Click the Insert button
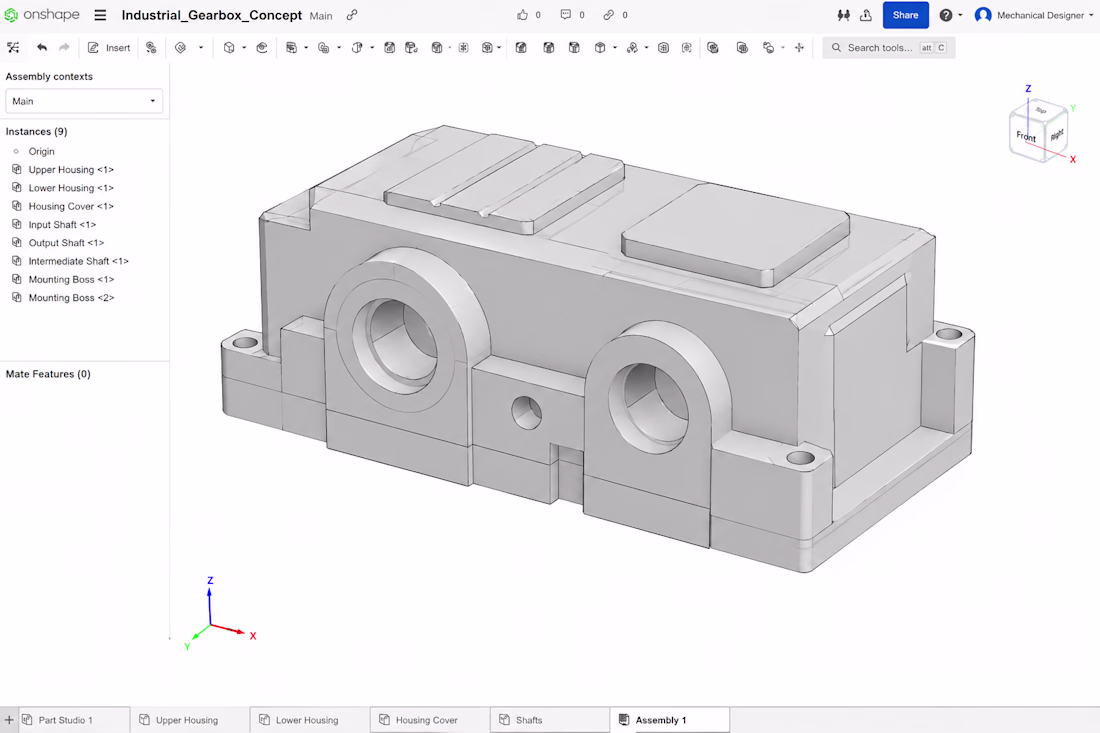 [109, 48]
